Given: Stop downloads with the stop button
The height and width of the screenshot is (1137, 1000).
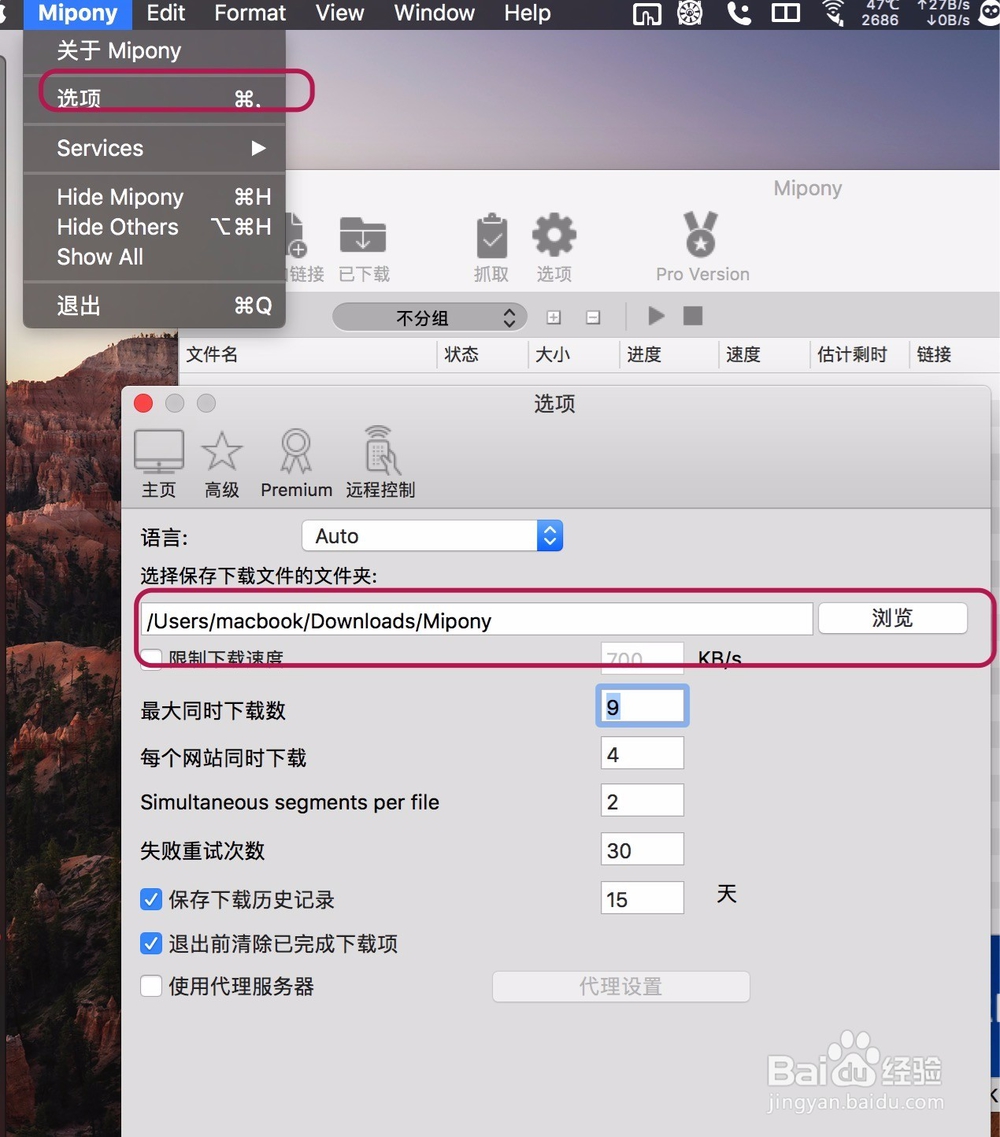Looking at the screenshot, I should (x=693, y=316).
